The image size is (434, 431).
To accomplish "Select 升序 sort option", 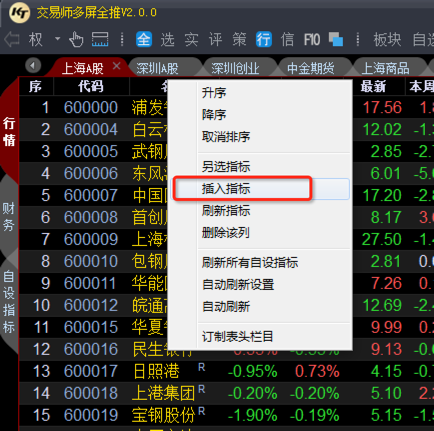I will [214, 93].
